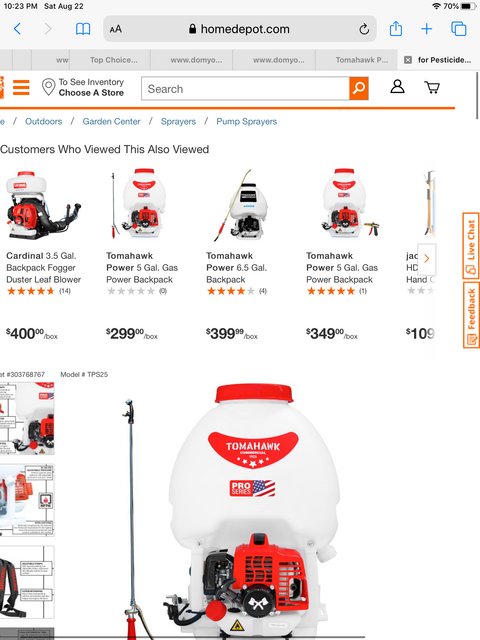Open the Home Depot hamburger menu
Screen dimensions: 480x640
(x=21, y=87)
